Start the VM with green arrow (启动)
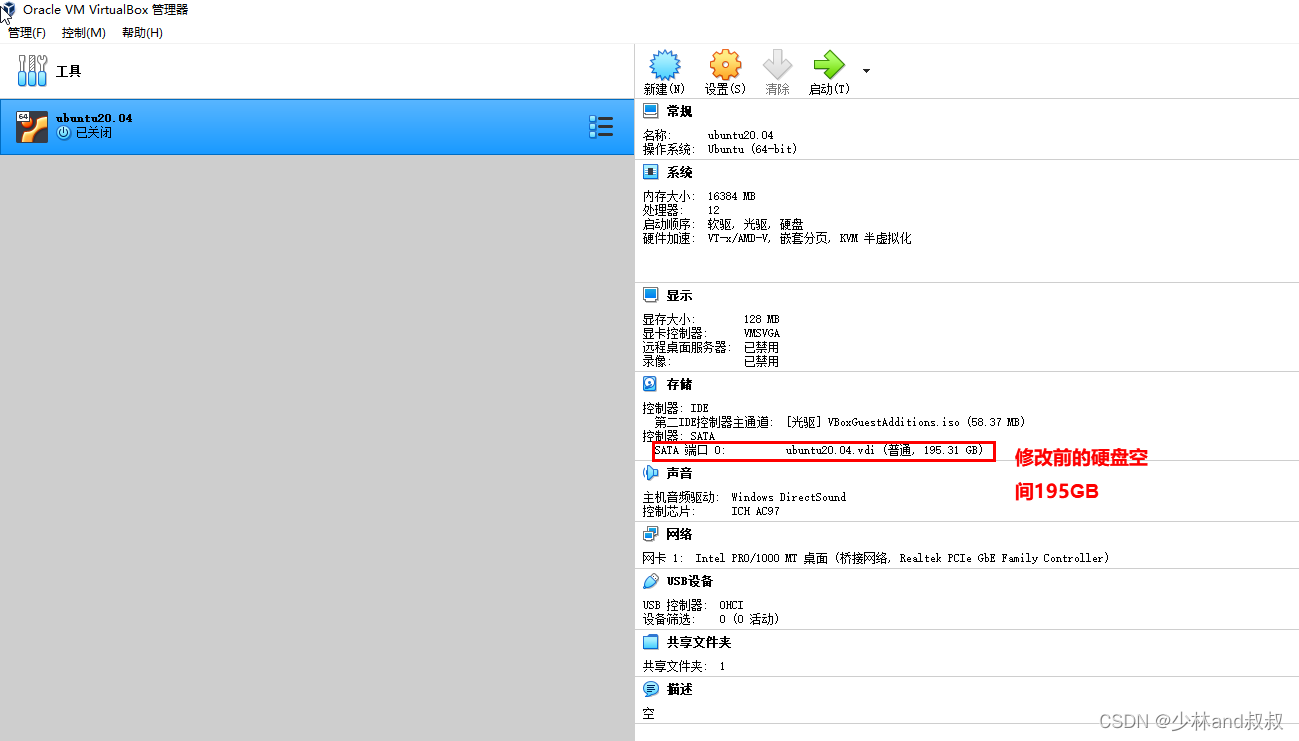The height and width of the screenshot is (741, 1299). [829, 66]
